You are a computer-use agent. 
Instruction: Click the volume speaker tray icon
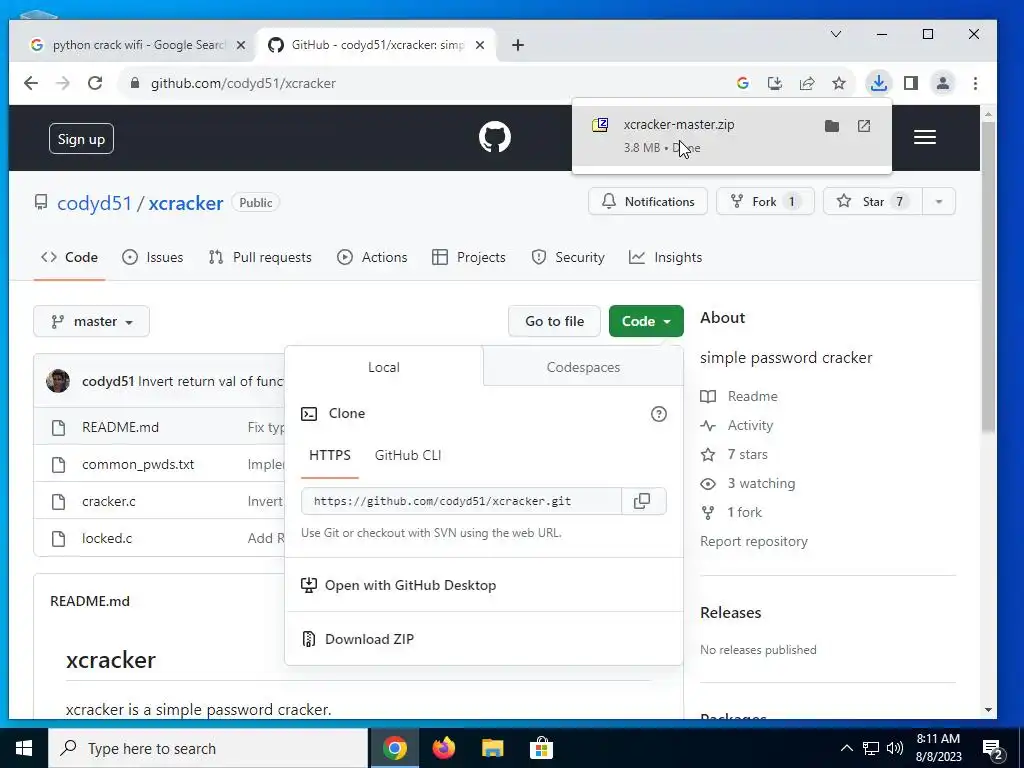click(x=895, y=748)
